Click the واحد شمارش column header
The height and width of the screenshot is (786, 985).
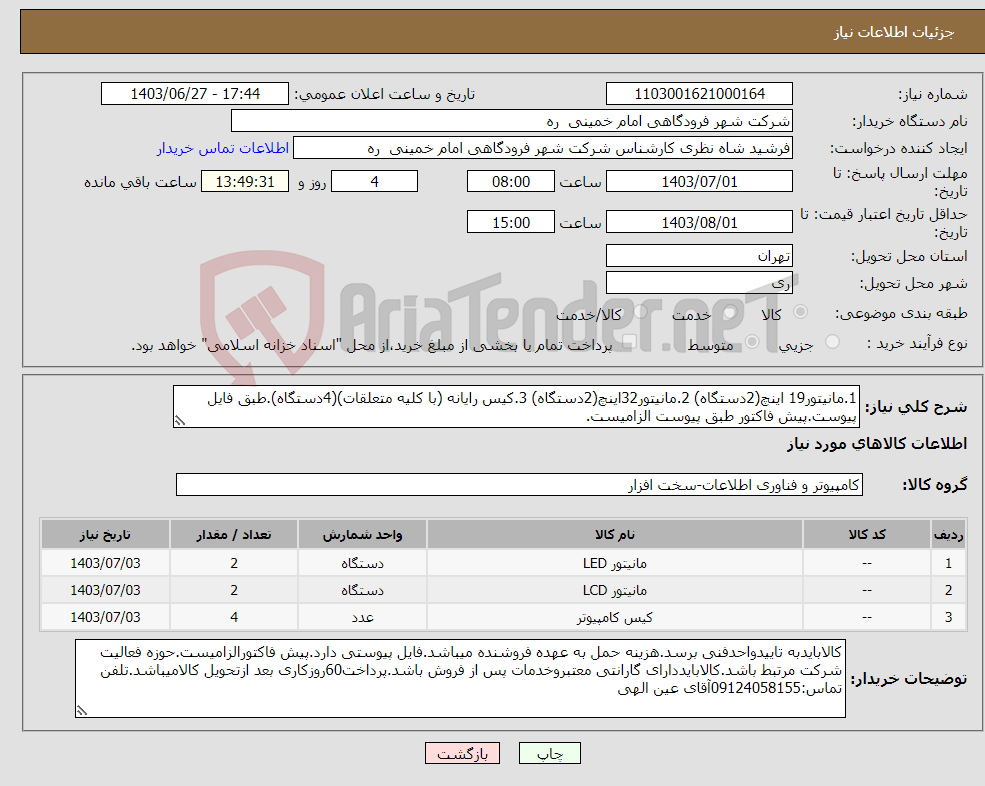tap(362, 535)
